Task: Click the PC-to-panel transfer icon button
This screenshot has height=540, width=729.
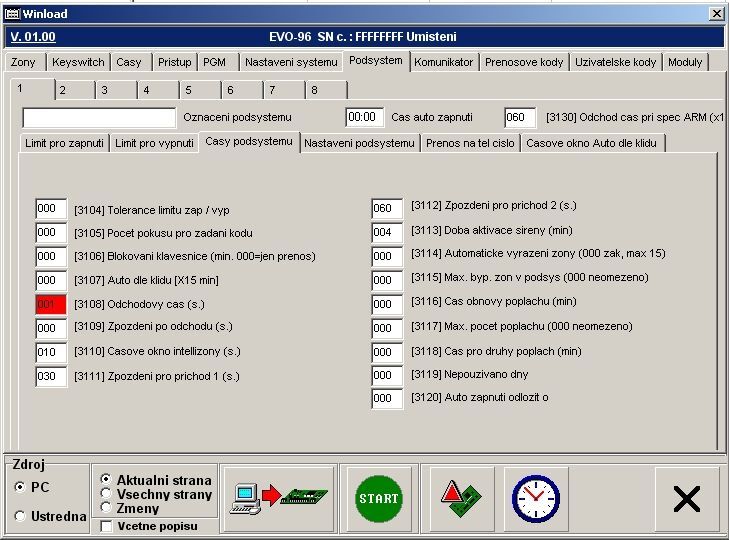Action: point(279,497)
